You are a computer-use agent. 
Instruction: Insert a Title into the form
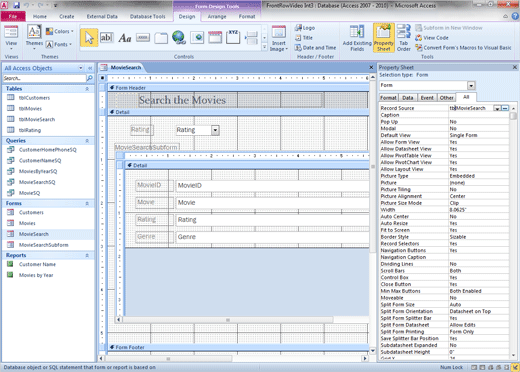click(x=304, y=38)
